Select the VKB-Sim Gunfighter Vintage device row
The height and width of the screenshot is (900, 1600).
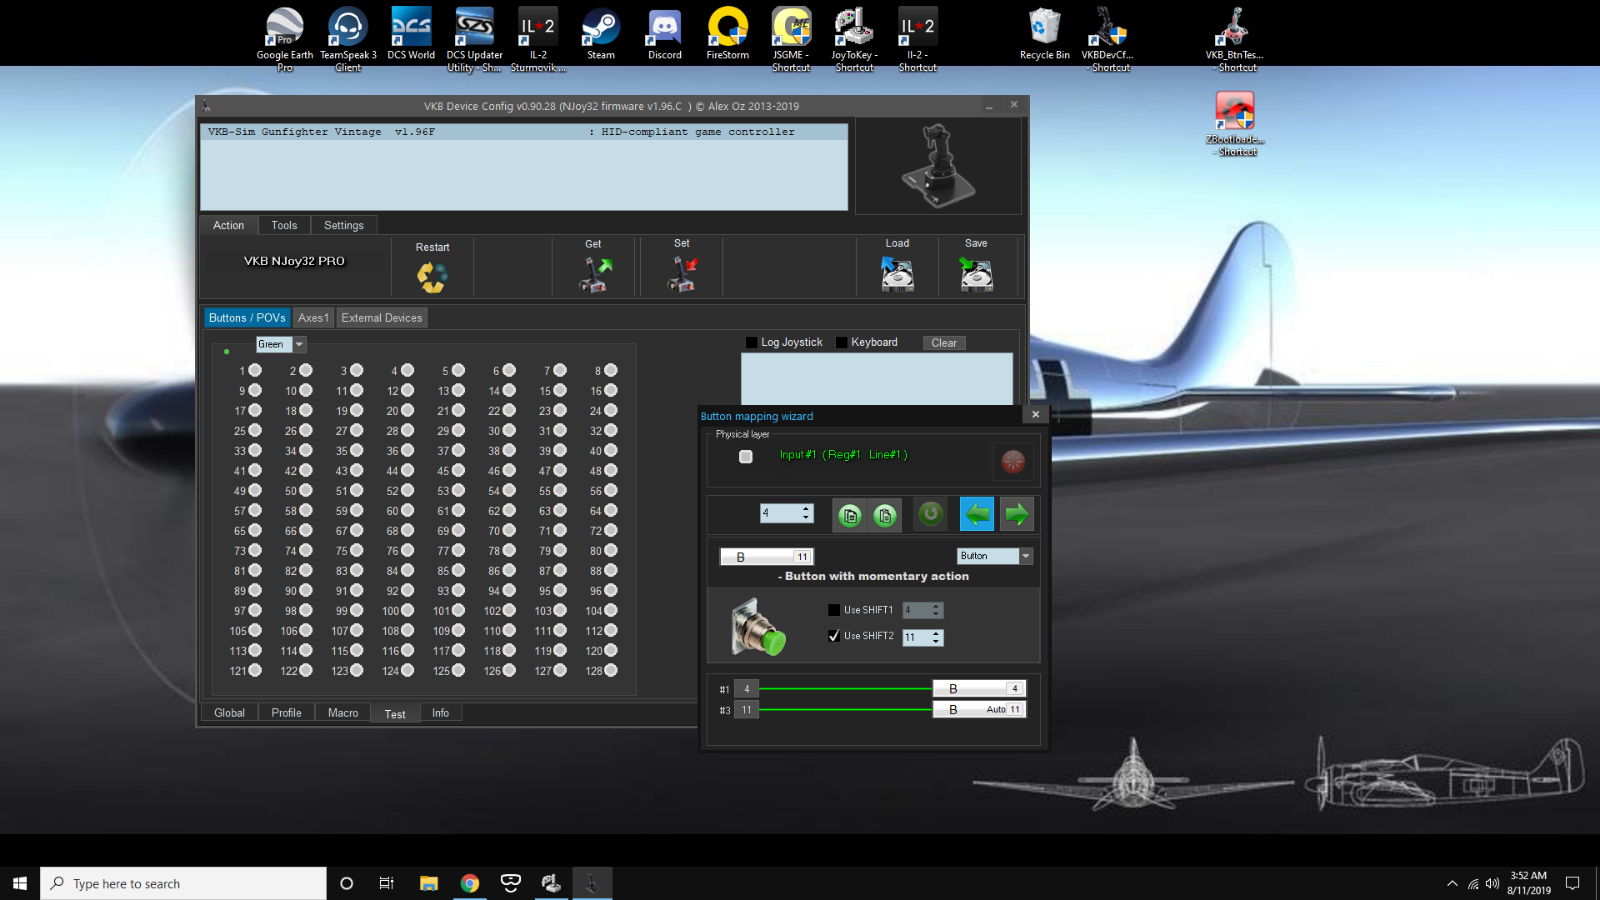click(x=524, y=132)
